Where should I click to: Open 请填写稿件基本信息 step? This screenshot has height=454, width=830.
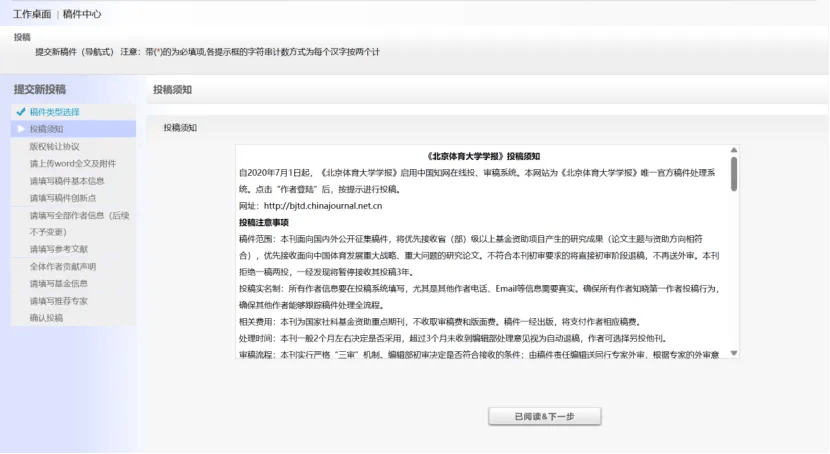(67, 181)
